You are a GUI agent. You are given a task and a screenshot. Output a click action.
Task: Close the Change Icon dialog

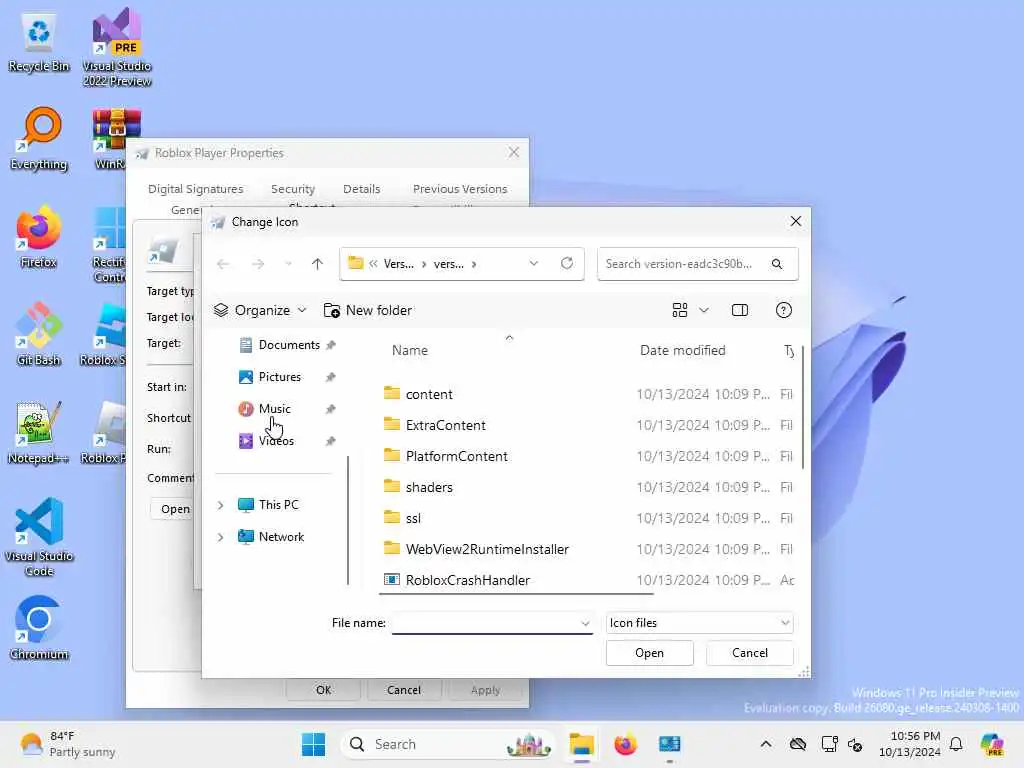795,221
